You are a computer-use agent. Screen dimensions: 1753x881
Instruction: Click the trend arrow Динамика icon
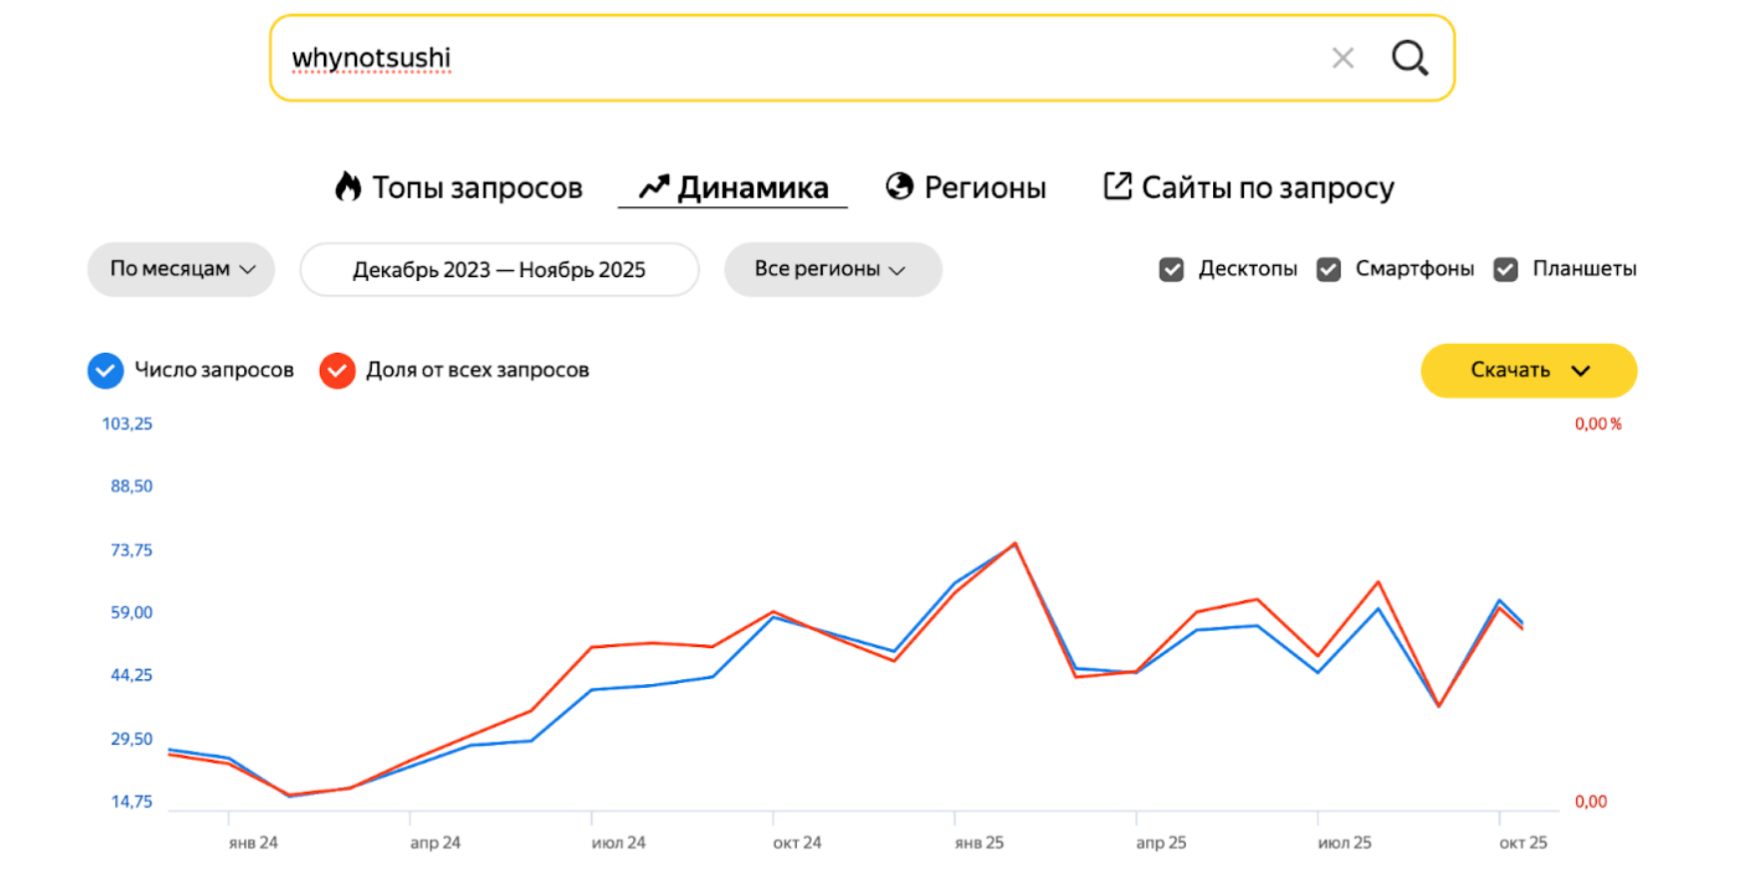654,187
